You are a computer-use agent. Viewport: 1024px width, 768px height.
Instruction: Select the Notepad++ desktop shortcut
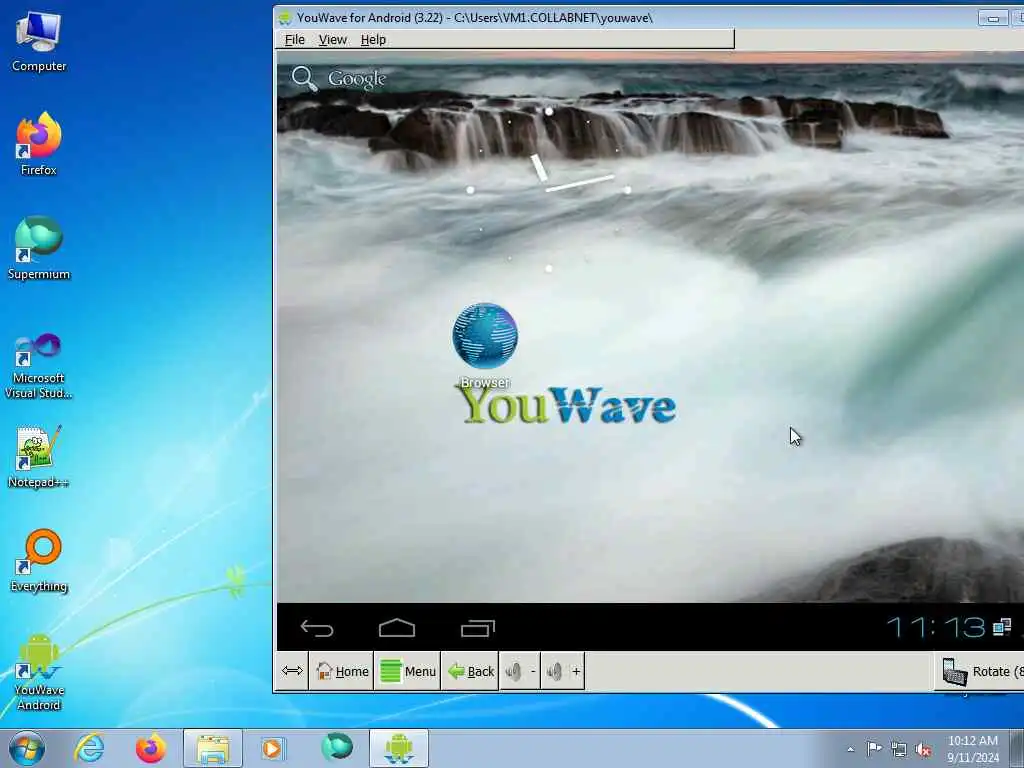click(x=39, y=456)
